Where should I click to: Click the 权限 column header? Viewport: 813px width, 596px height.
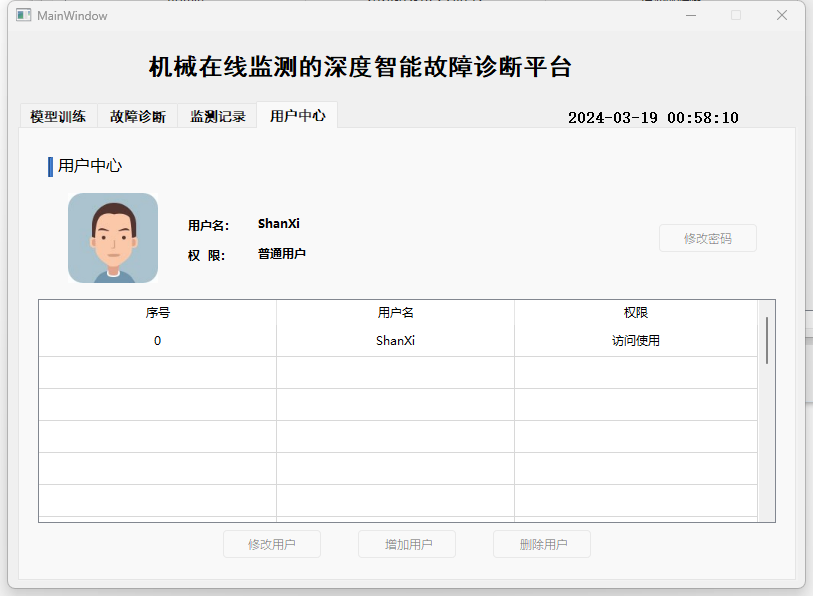click(636, 313)
